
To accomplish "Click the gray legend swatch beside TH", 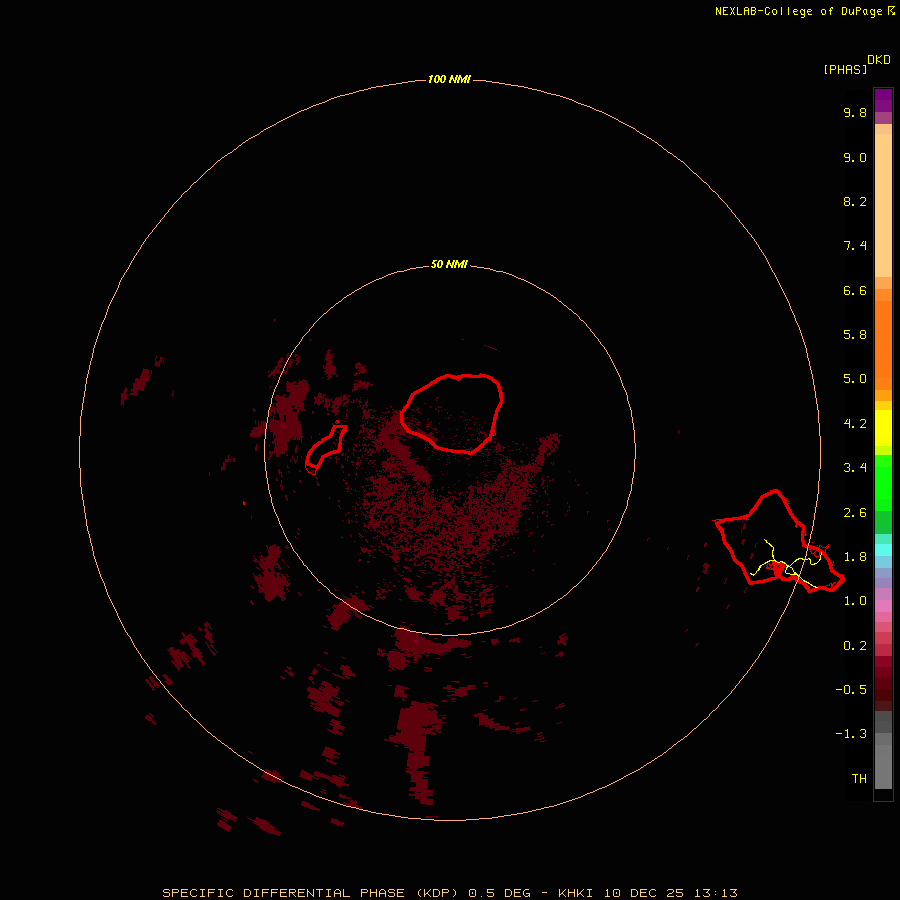I will (x=883, y=766).
